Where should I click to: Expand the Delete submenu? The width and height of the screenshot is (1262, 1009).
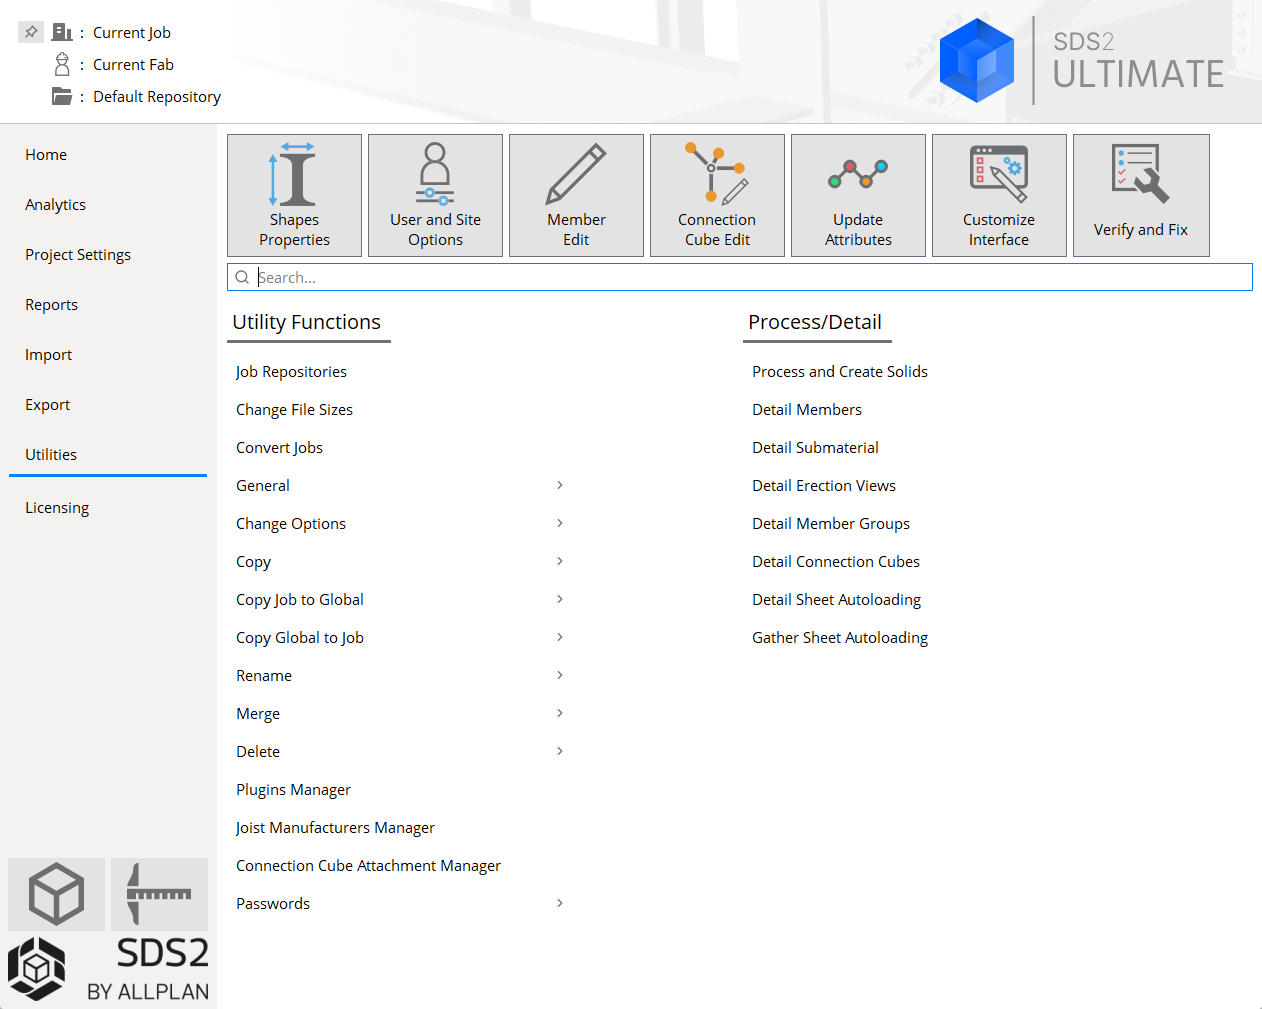coord(560,751)
